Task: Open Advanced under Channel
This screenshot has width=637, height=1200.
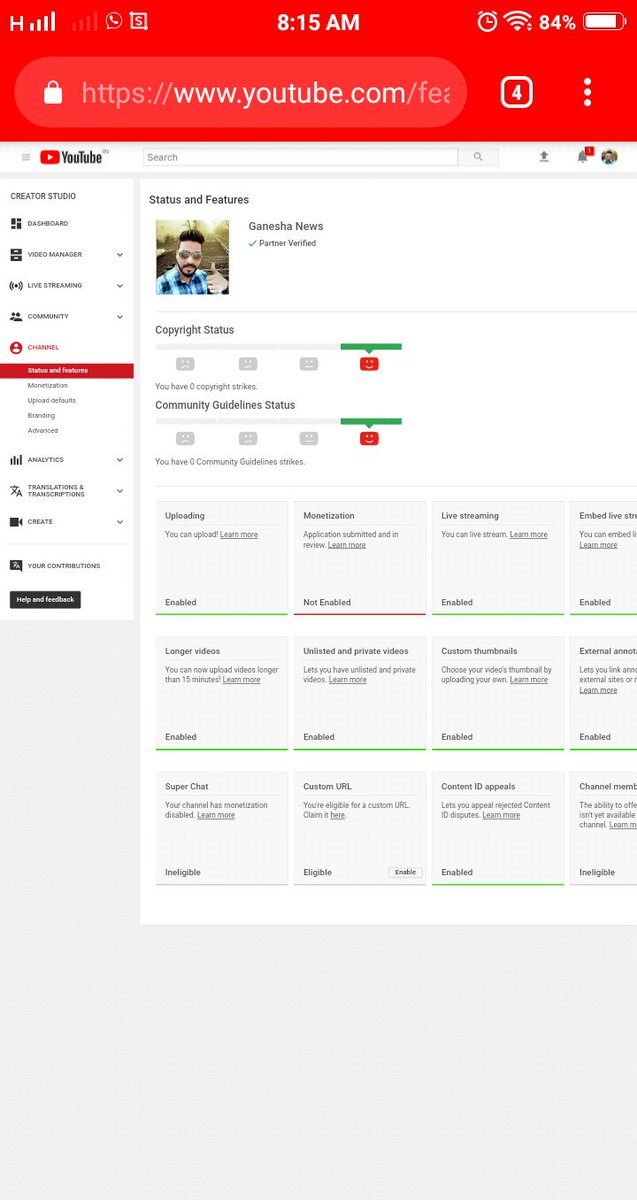Action: click(x=43, y=431)
